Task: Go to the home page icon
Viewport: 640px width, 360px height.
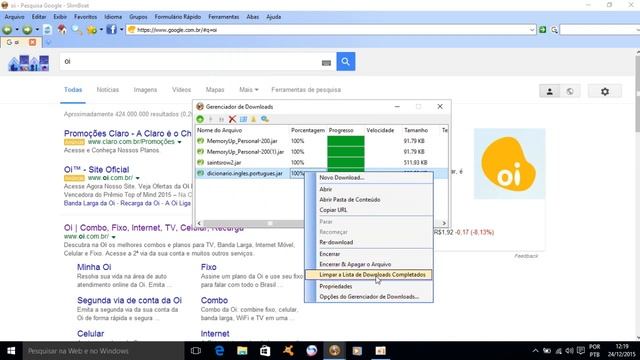Action: pos(62,29)
